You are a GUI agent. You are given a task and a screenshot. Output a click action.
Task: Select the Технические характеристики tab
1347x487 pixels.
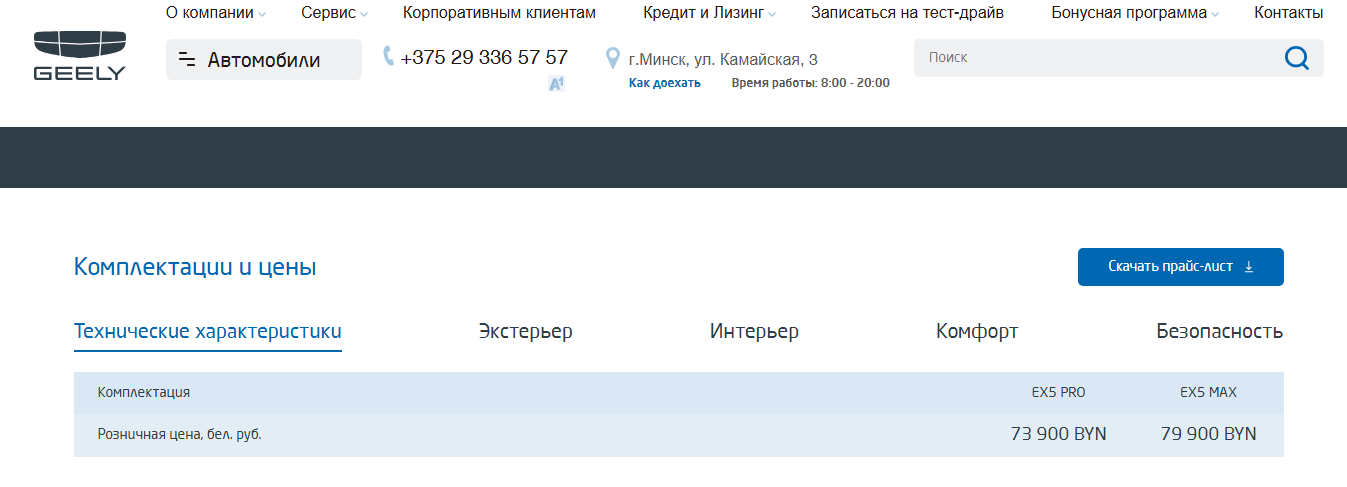tap(208, 332)
